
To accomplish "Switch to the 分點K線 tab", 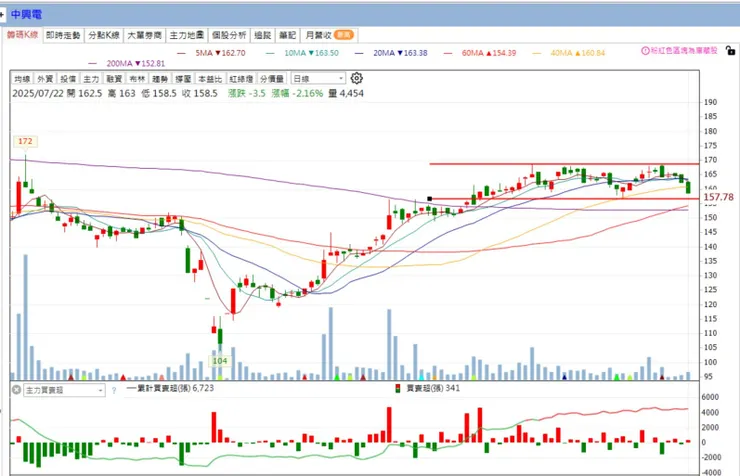I will (x=104, y=35).
